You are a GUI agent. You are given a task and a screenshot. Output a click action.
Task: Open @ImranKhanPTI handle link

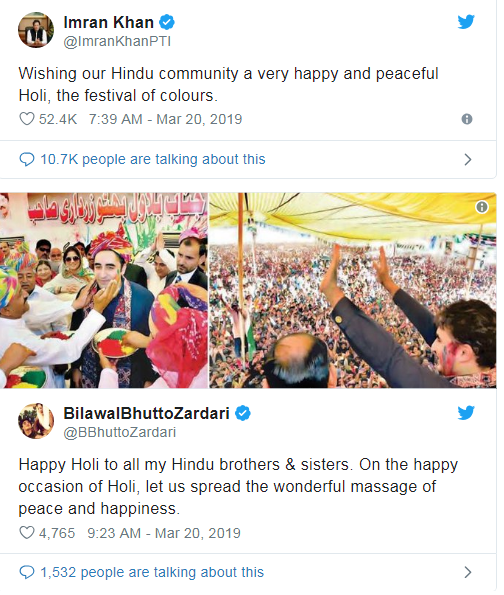tap(117, 41)
